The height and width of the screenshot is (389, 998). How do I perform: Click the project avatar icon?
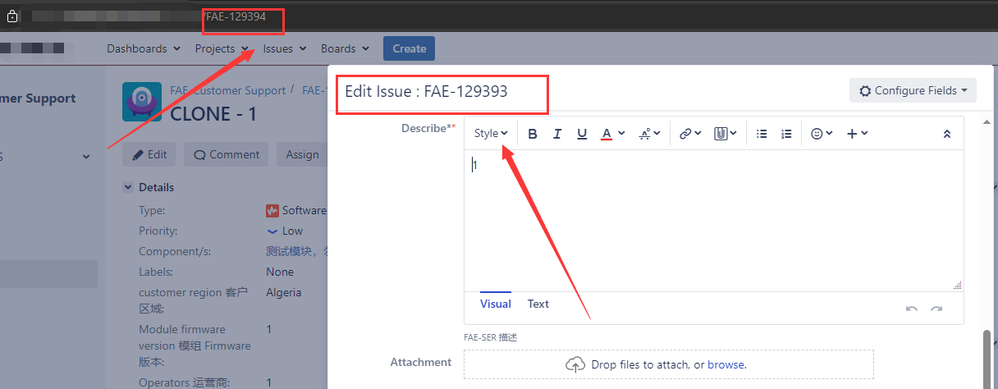coord(142,102)
